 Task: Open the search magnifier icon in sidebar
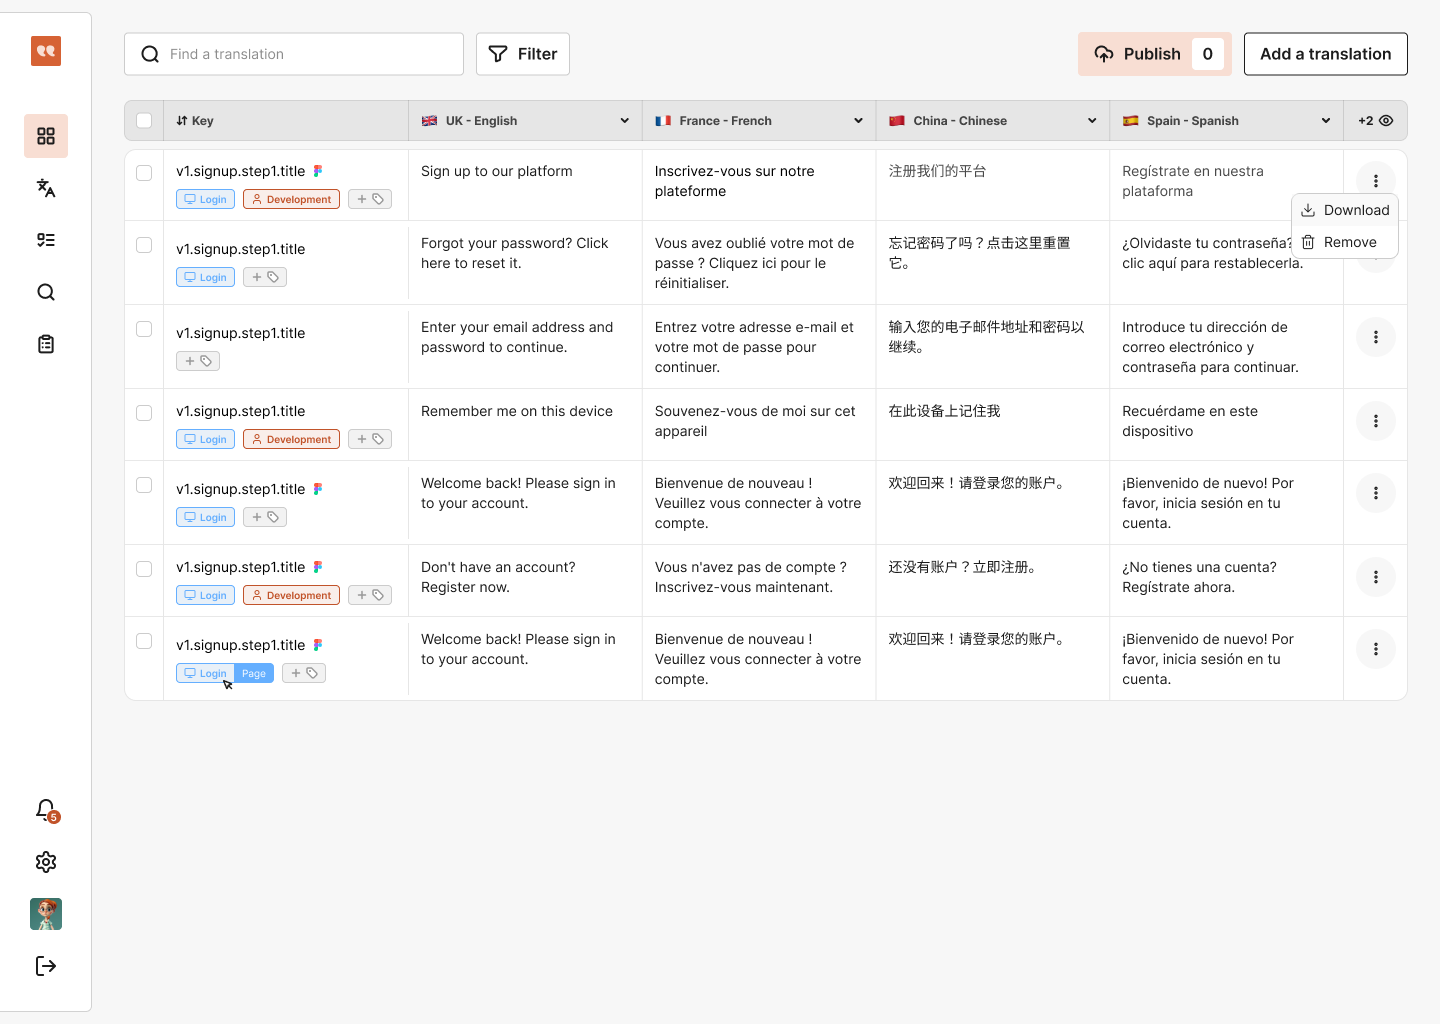(46, 292)
